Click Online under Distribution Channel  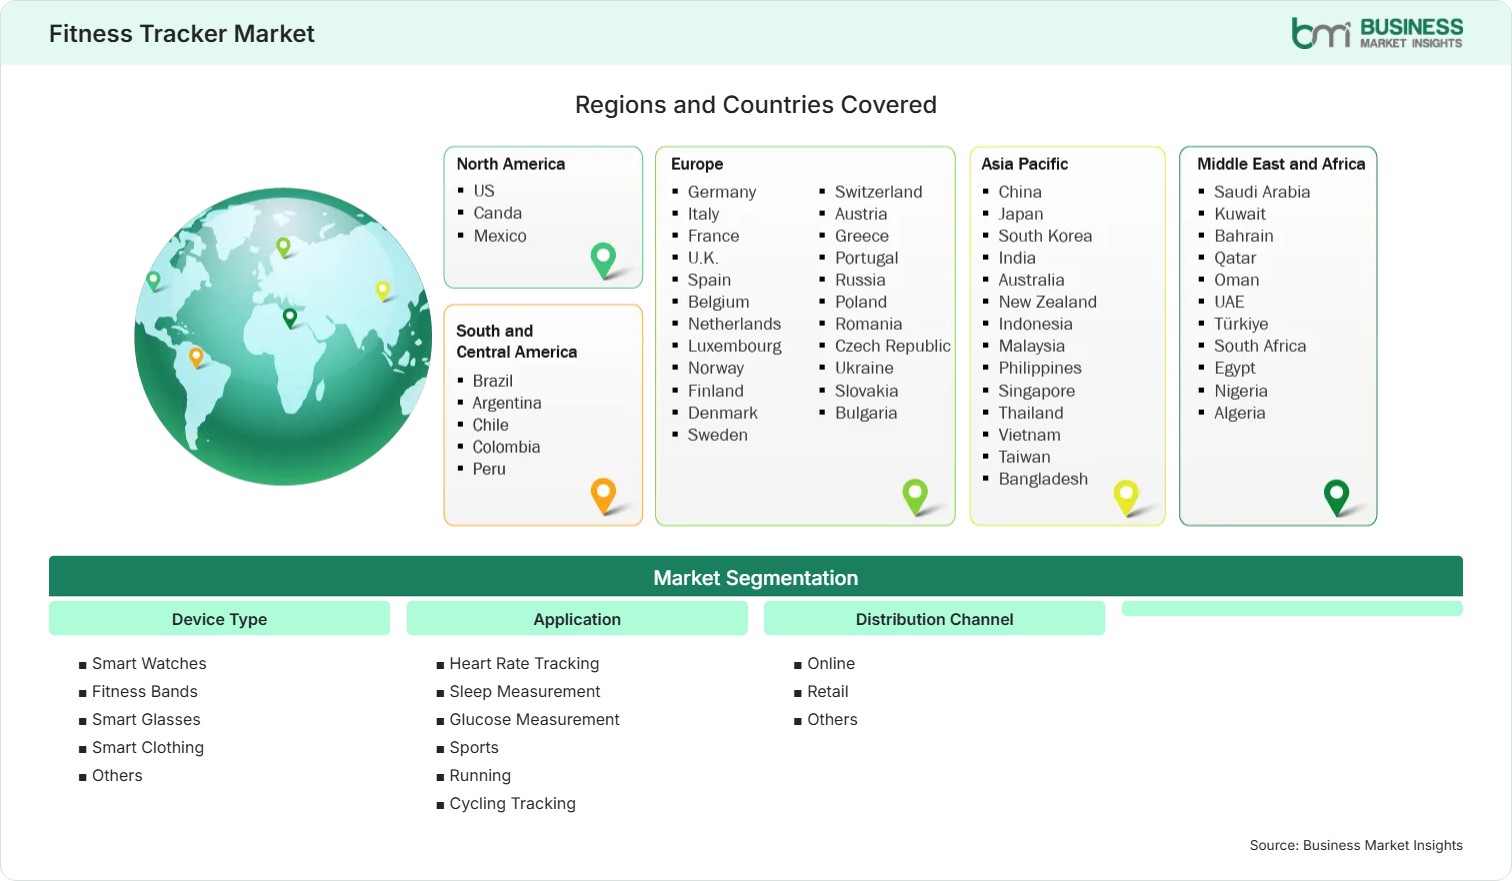click(831, 663)
